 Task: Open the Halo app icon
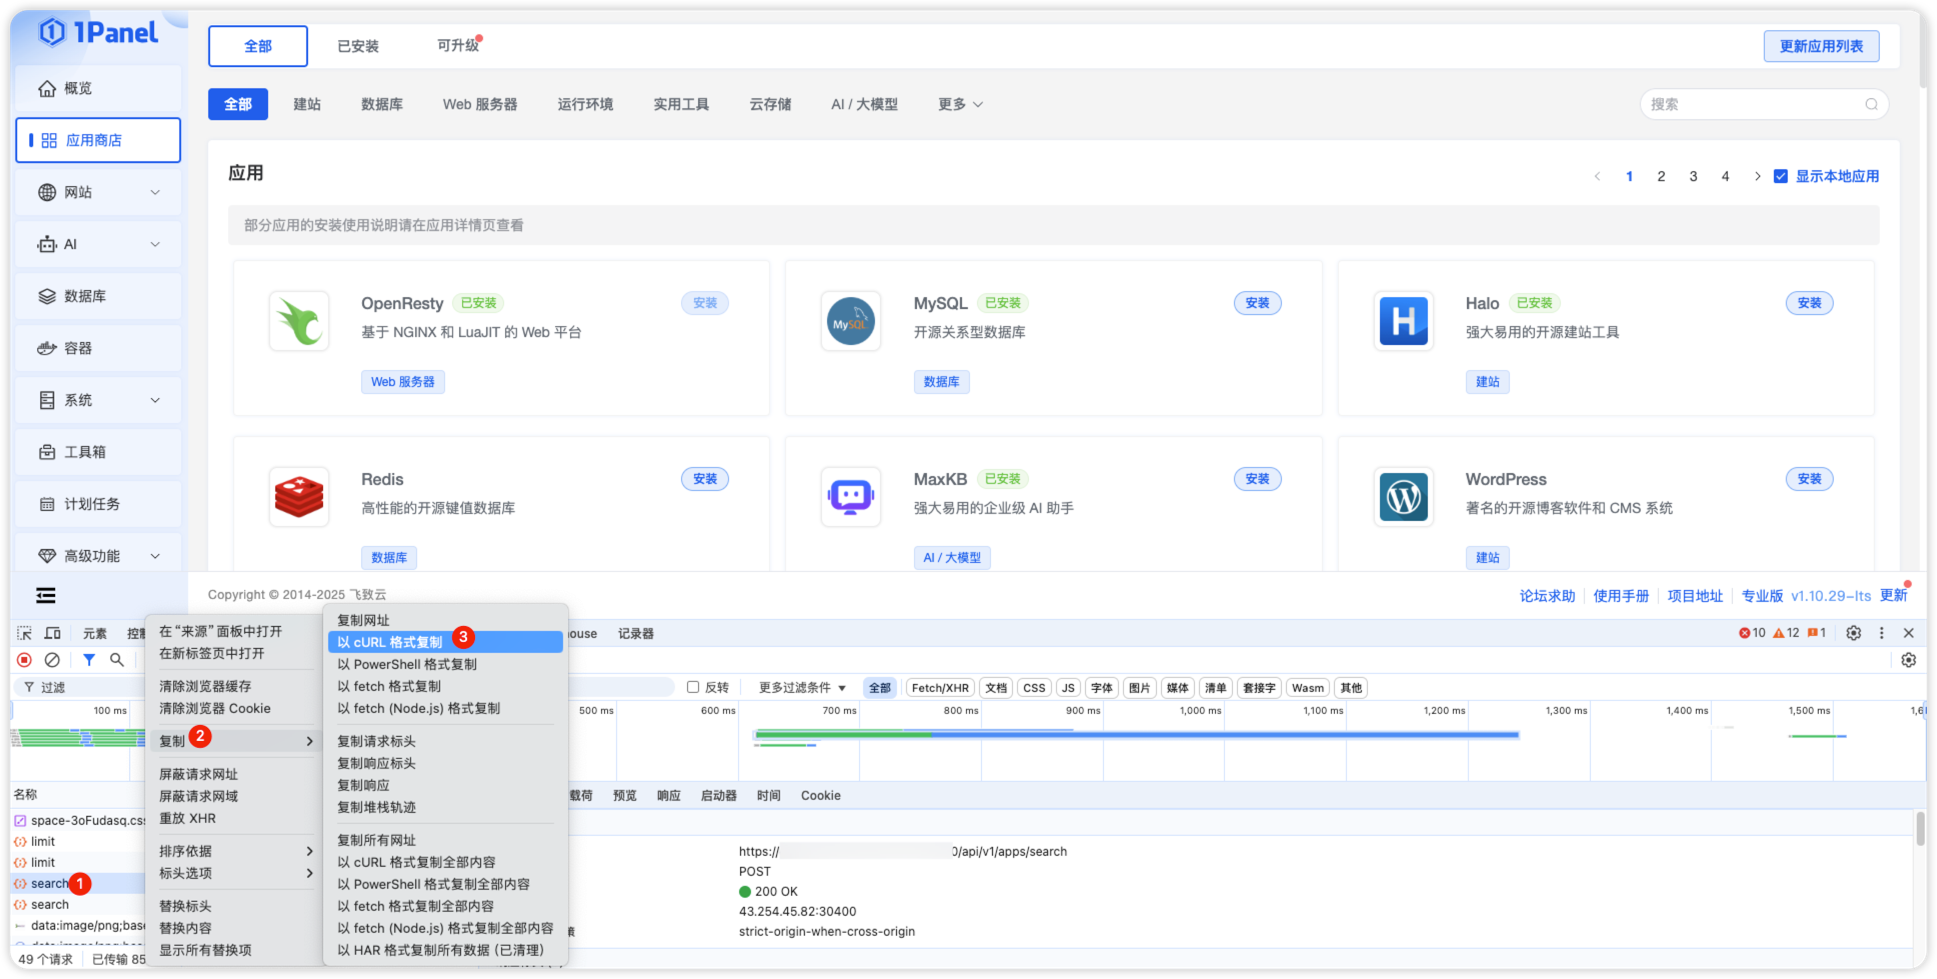(x=1403, y=321)
